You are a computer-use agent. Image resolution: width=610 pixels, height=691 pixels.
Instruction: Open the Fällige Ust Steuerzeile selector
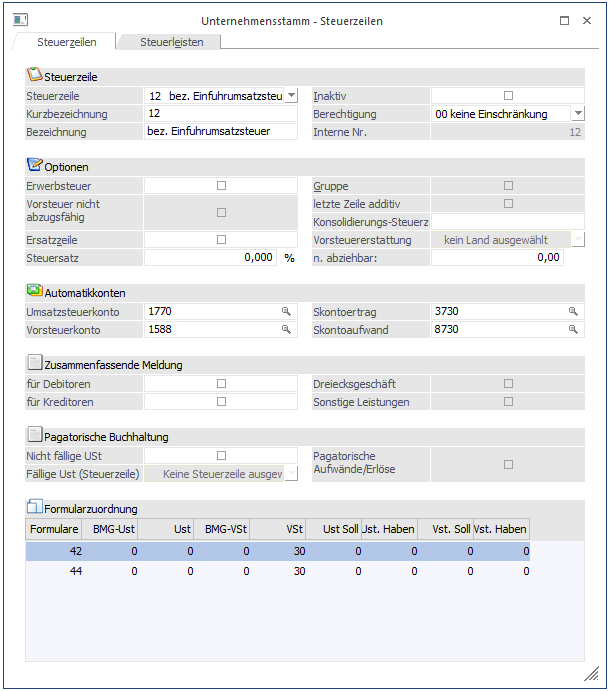[x=291, y=474]
